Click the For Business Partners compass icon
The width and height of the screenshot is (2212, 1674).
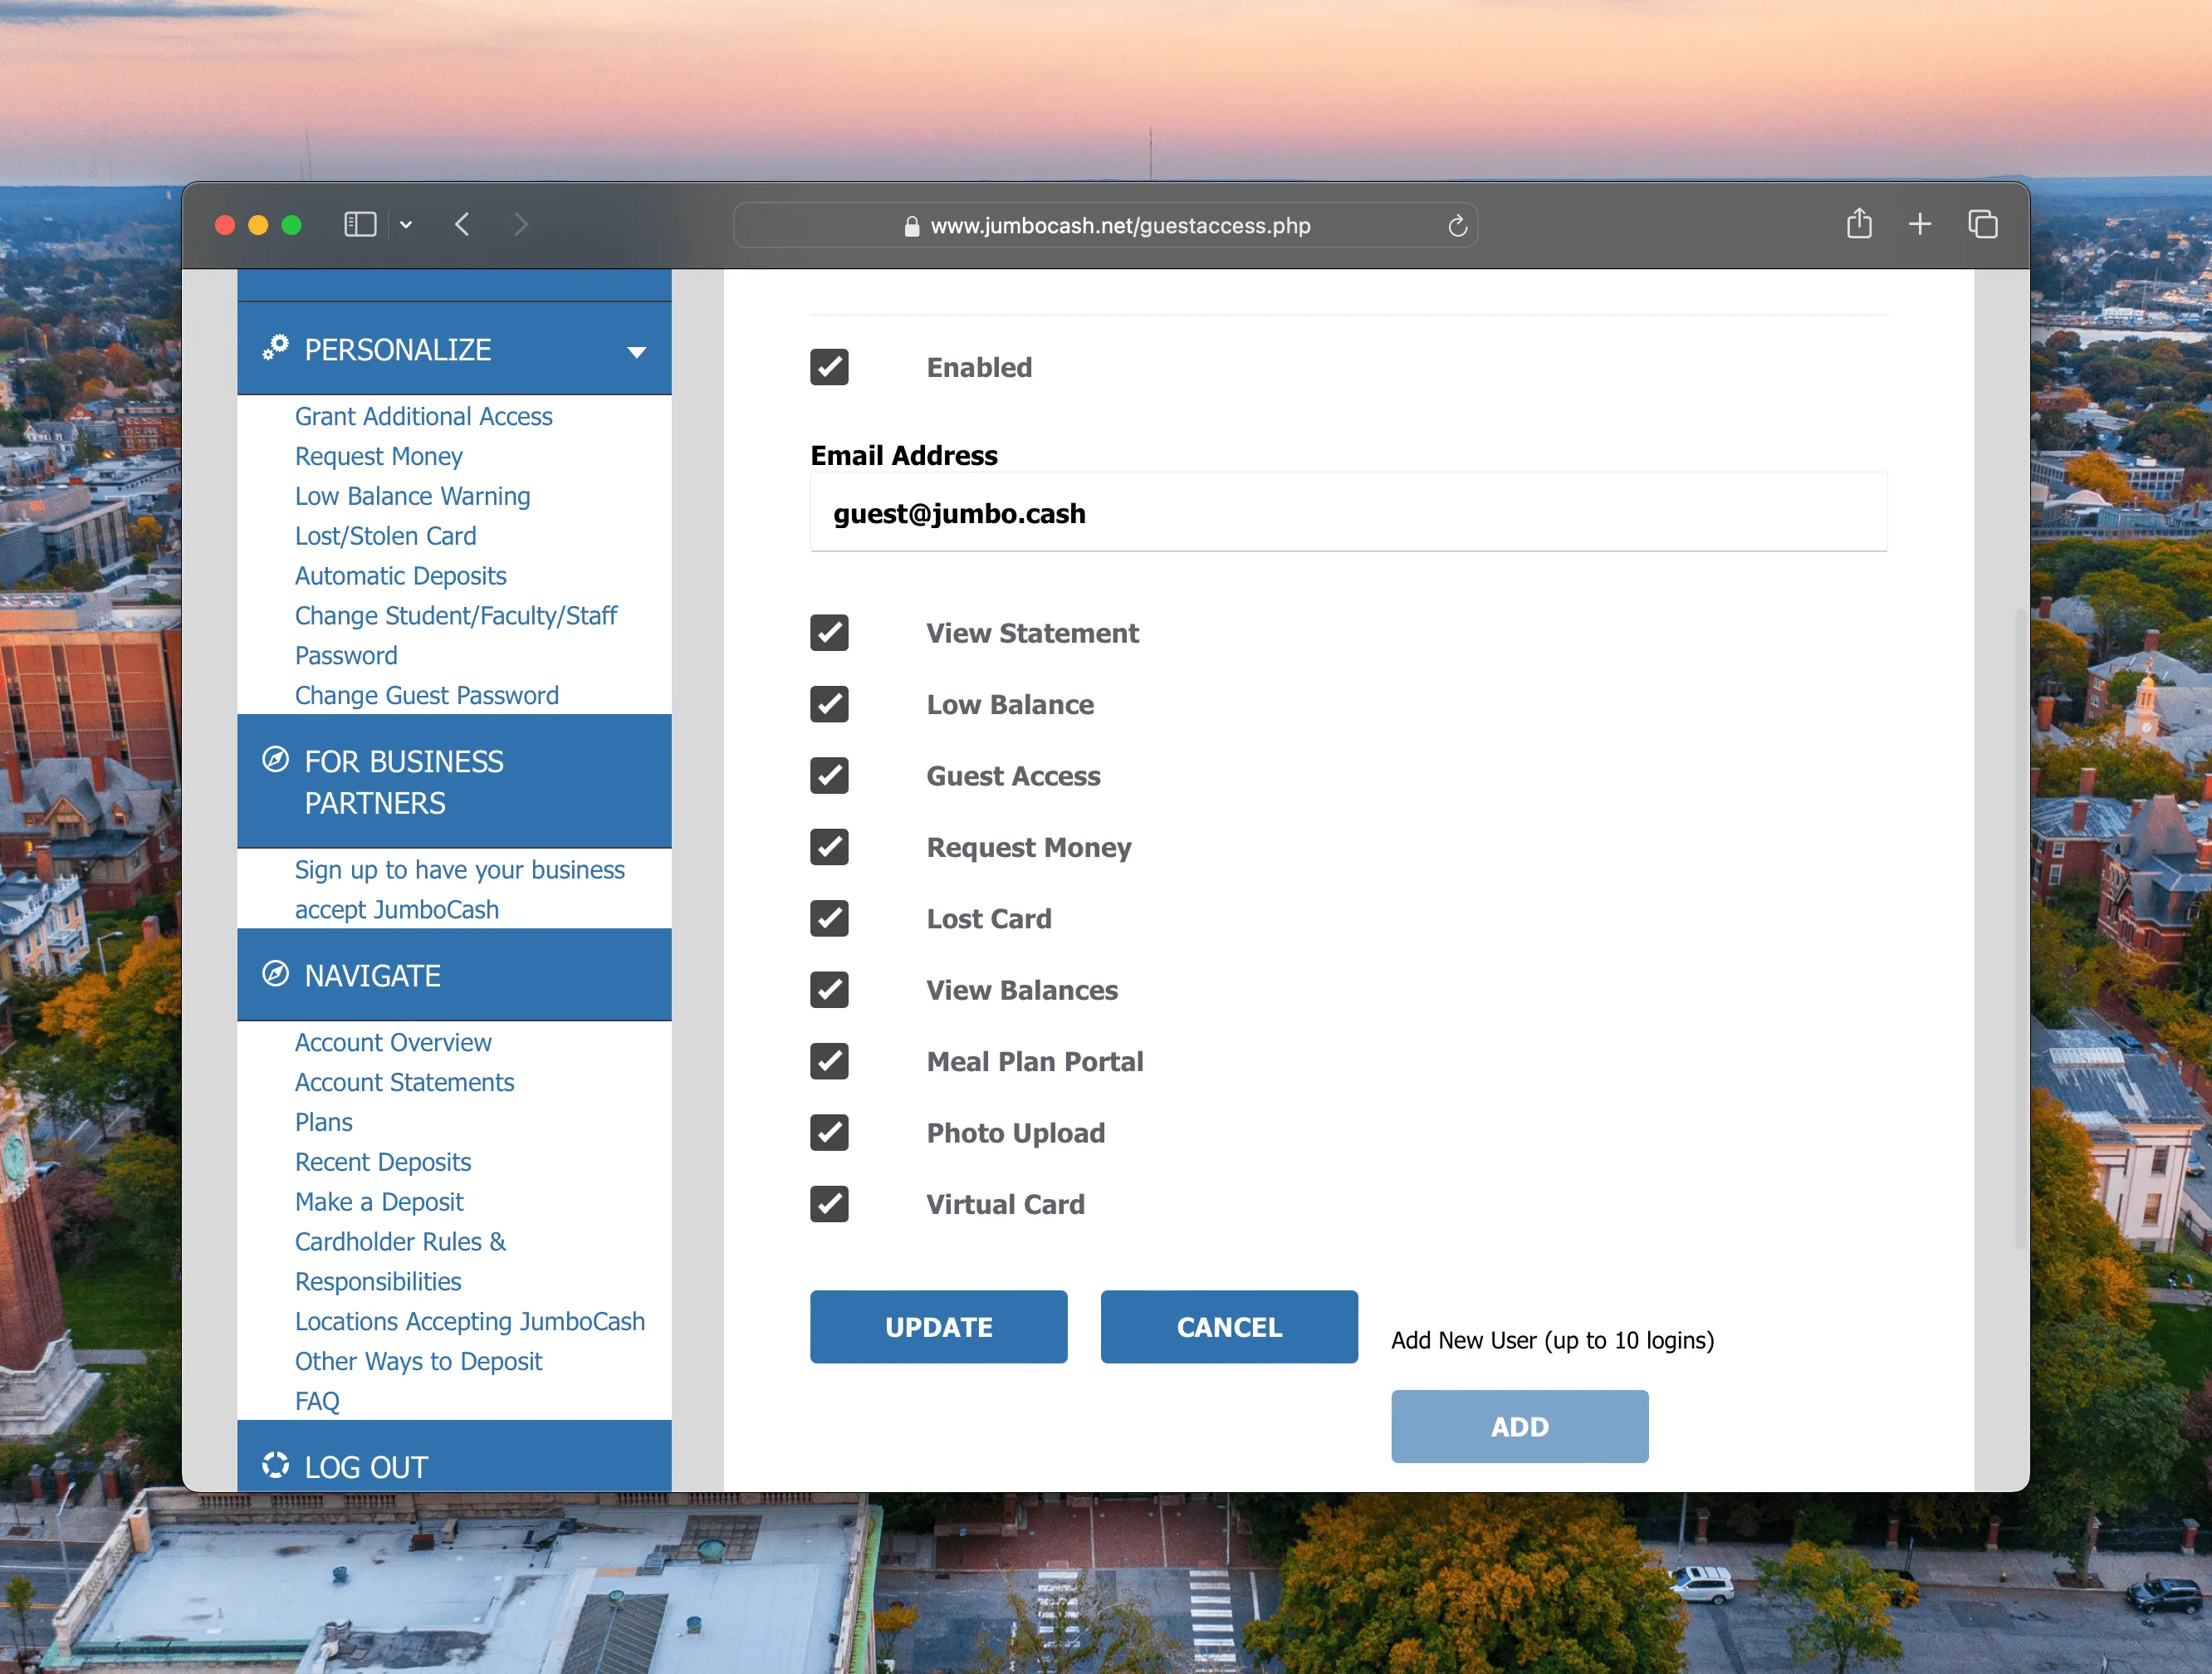click(275, 760)
